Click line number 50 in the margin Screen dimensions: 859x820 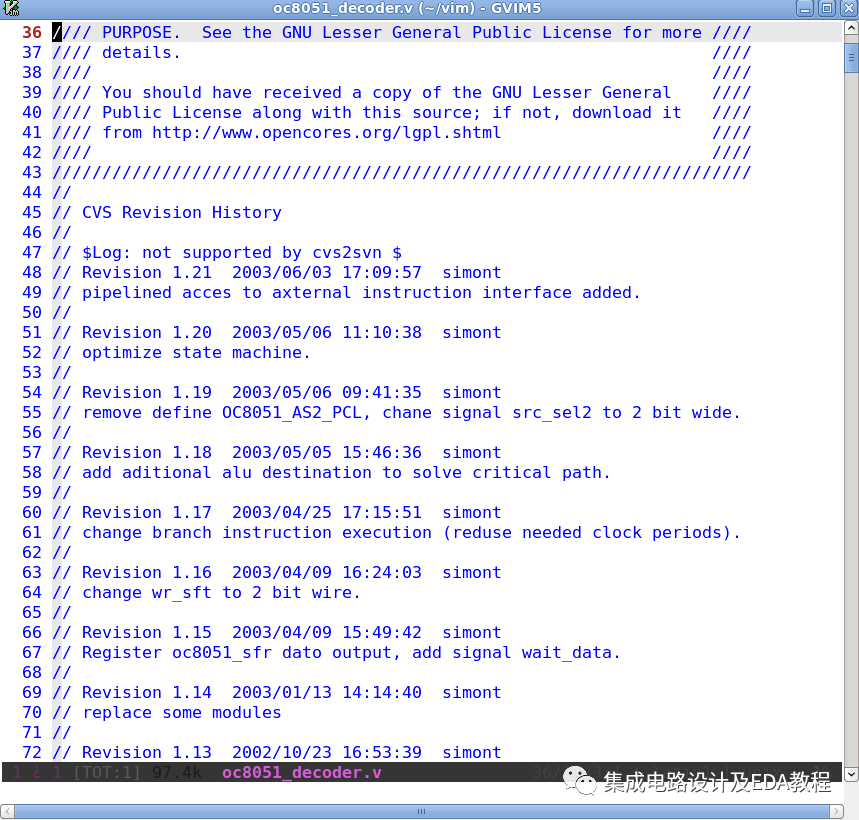[x=31, y=312]
